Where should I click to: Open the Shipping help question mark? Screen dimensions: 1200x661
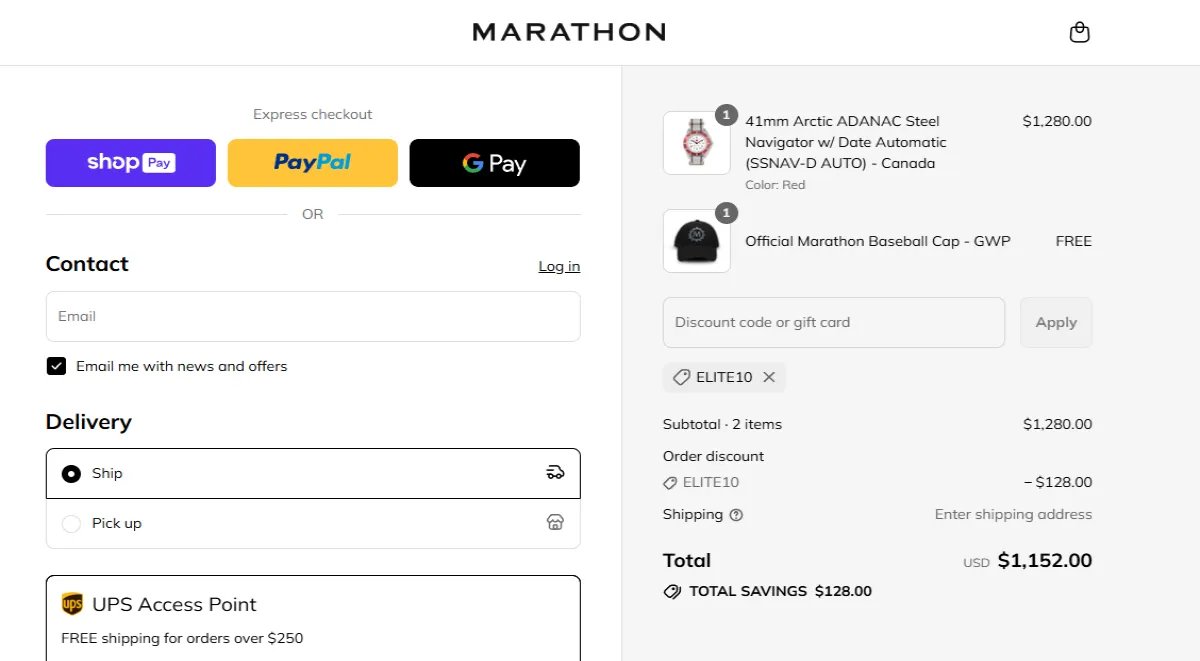(x=737, y=514)
